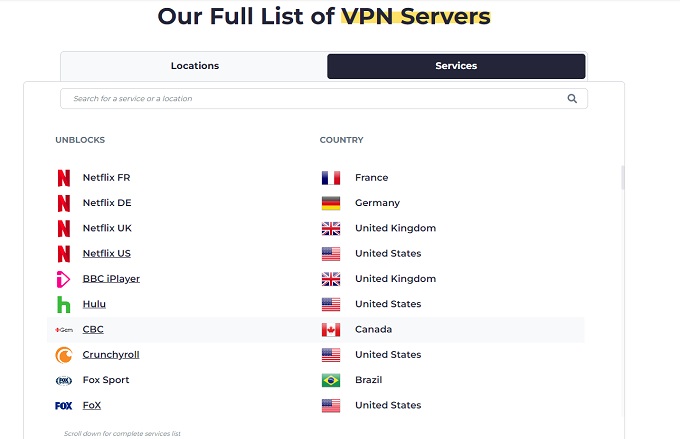Click the Netflix icon beside Netflix FR

click(x=64, y=178)
